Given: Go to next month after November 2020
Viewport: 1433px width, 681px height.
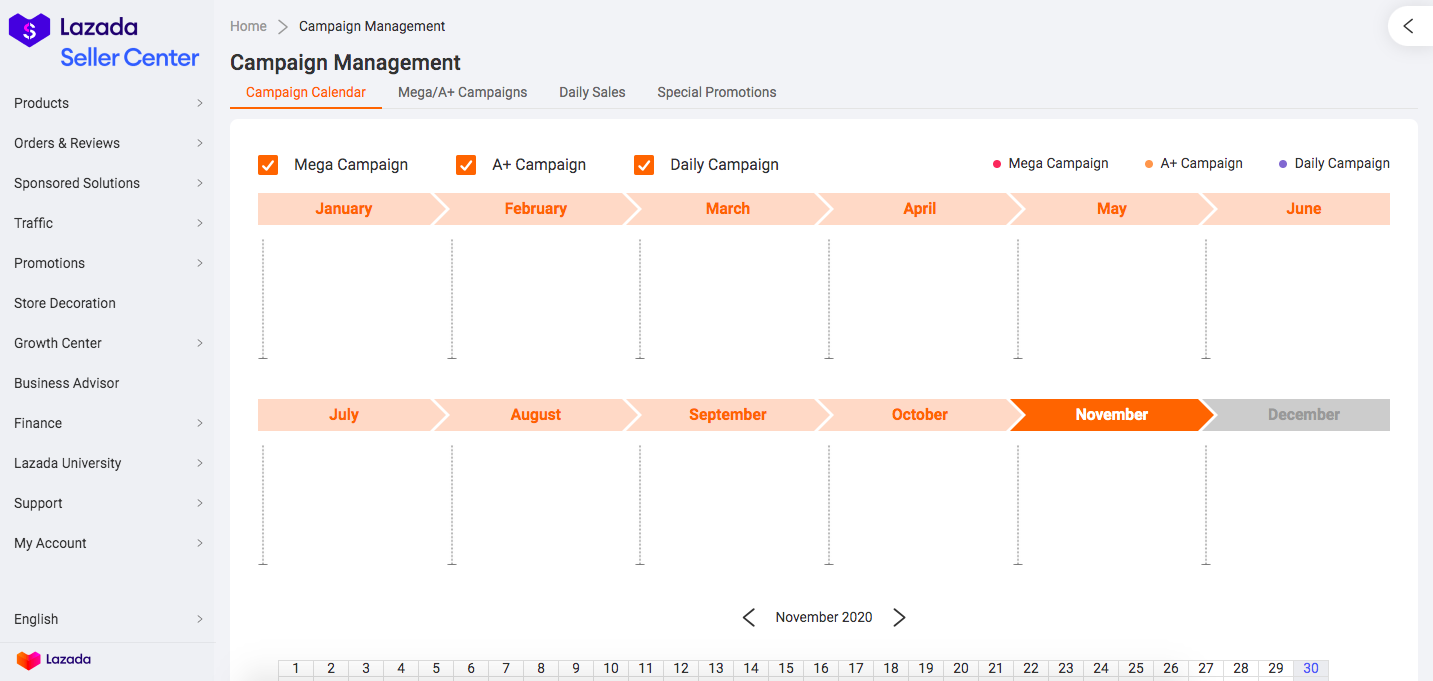Looking at the screenshot, I should coord(899,618).
